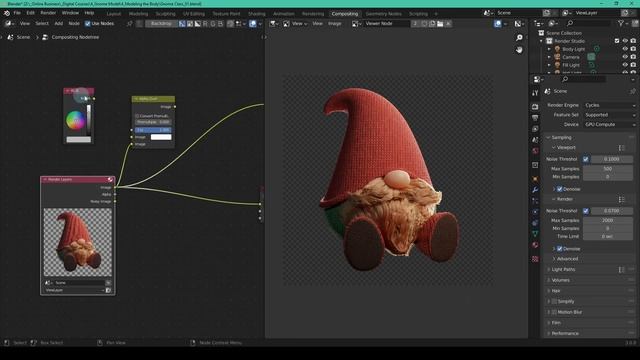Open the node editor overlays dropdown
Image resolution: width=640 pixels, height=360 pixels.
pos(260,24)
